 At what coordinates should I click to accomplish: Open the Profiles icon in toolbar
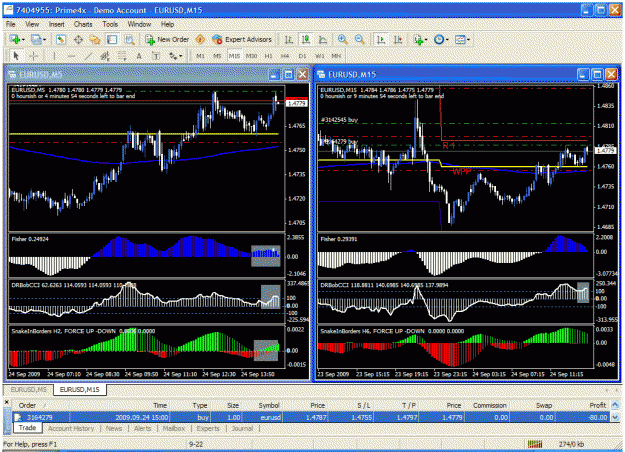[36, 39]
